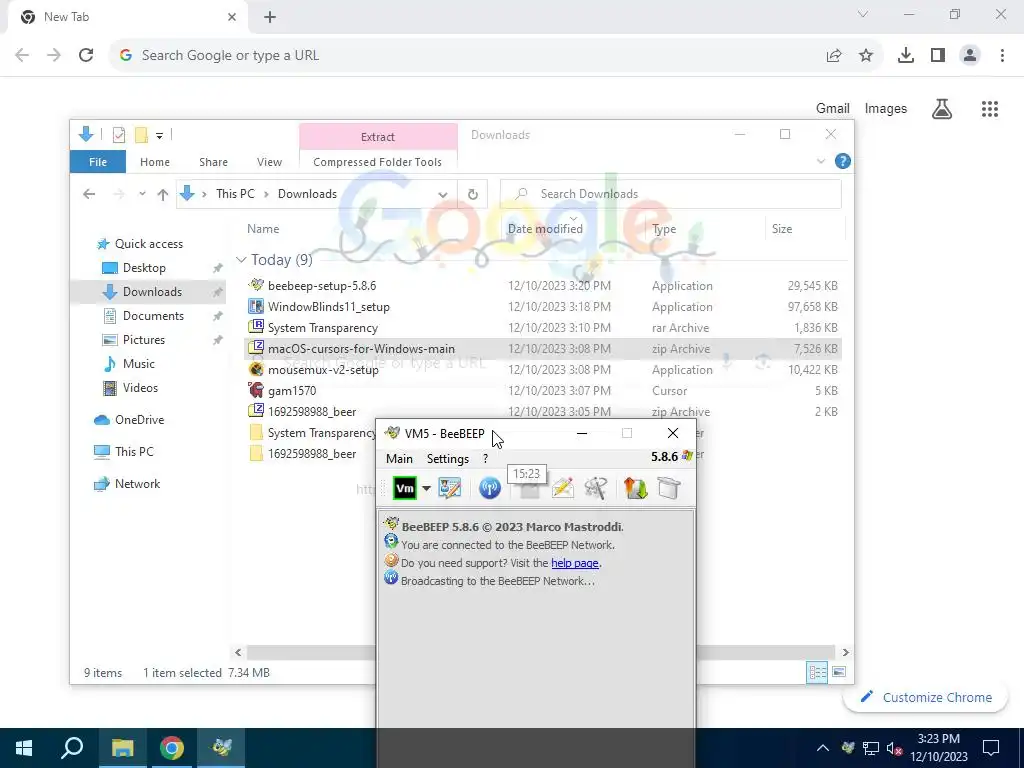The width and height of the screenshot is (1024, 768).
Task: Open the Main menu in BeeBEEP
Action: click(399, 458)
